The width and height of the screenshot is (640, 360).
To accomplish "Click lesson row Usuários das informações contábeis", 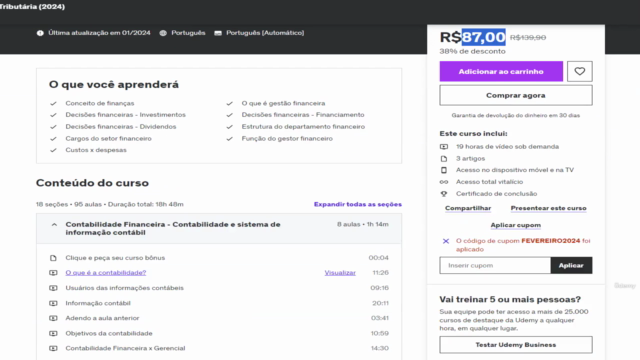I will tap(219, 288).
